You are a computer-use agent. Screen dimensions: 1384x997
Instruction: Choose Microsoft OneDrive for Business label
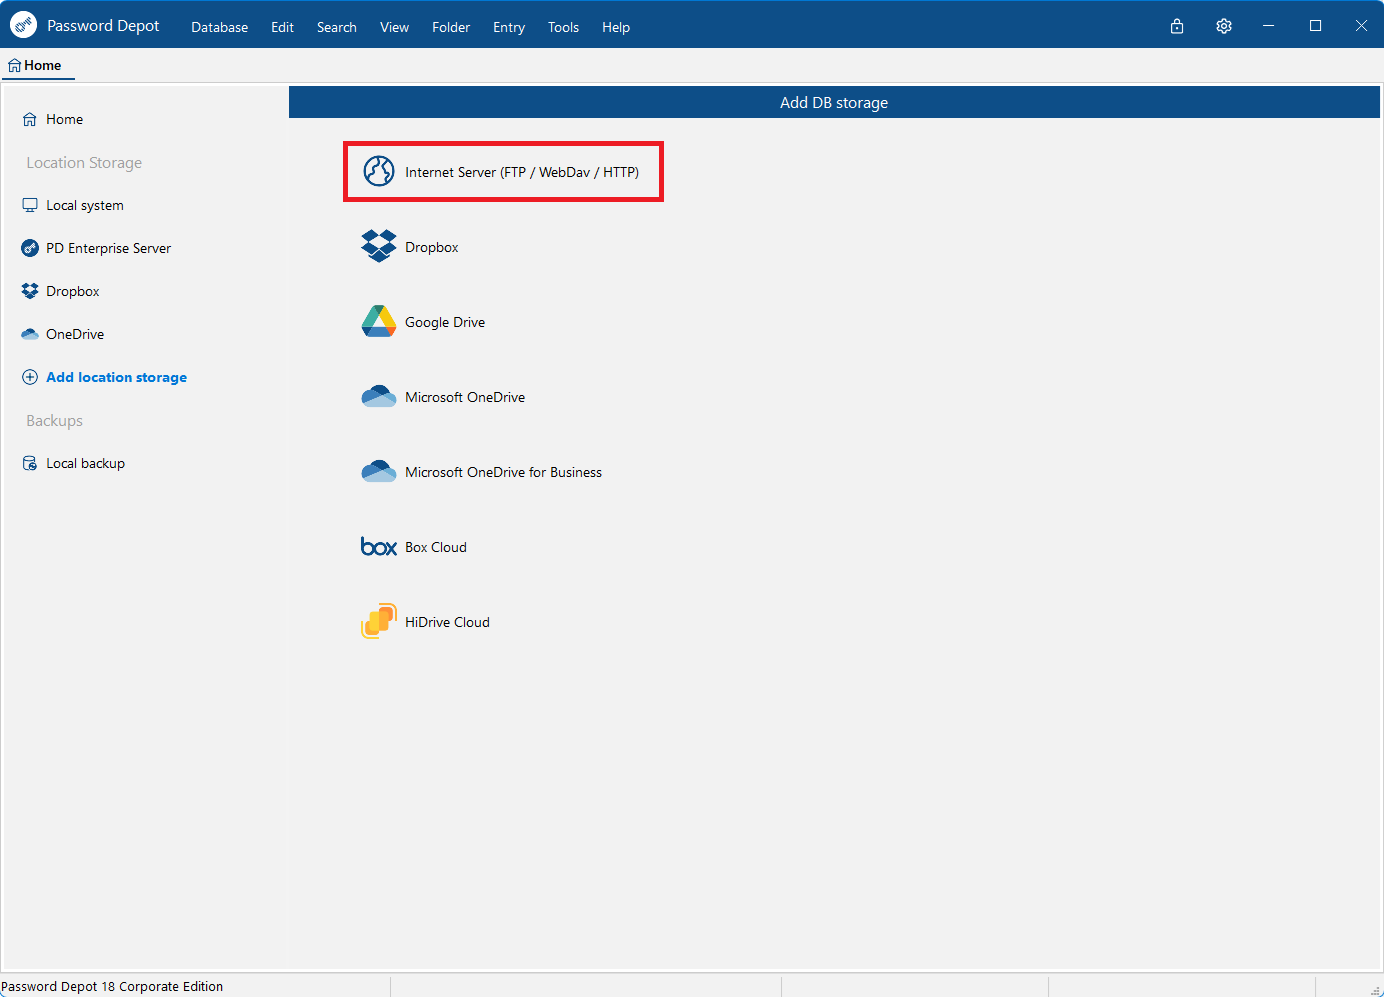tap(503, 472)
